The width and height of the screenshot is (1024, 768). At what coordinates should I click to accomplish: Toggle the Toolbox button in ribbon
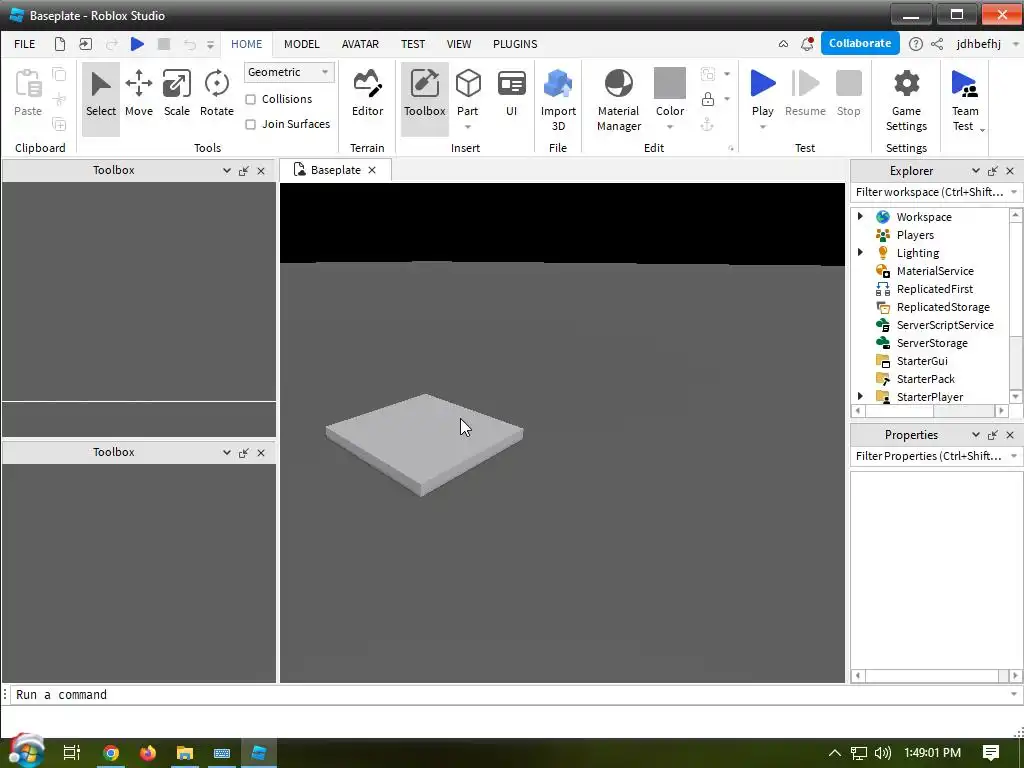(x=424, y=98)
